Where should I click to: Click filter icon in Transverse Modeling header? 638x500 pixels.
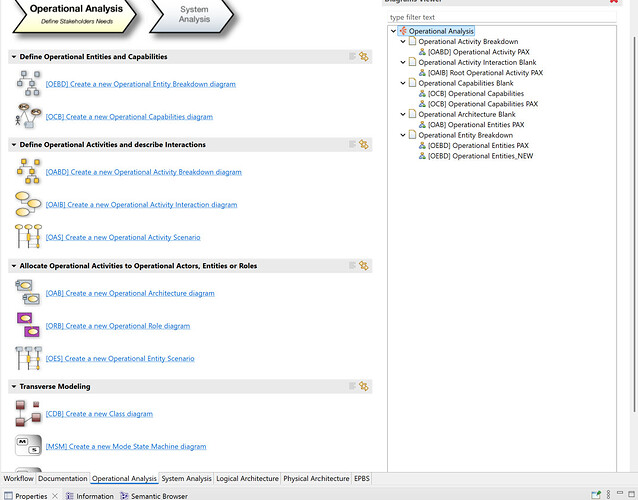364,386
